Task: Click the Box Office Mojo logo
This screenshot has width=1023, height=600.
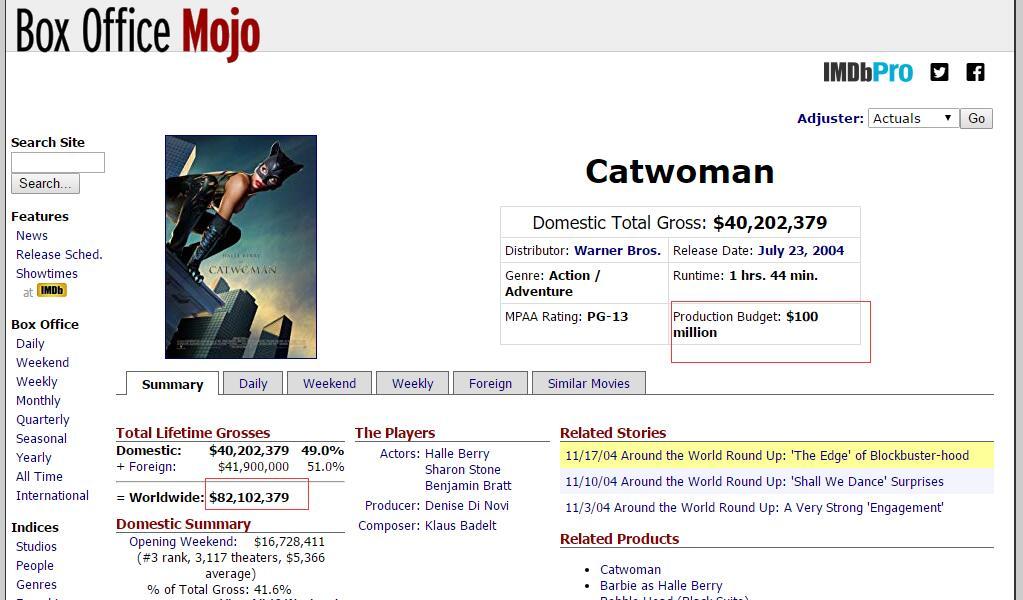Action: pos(138,32)
